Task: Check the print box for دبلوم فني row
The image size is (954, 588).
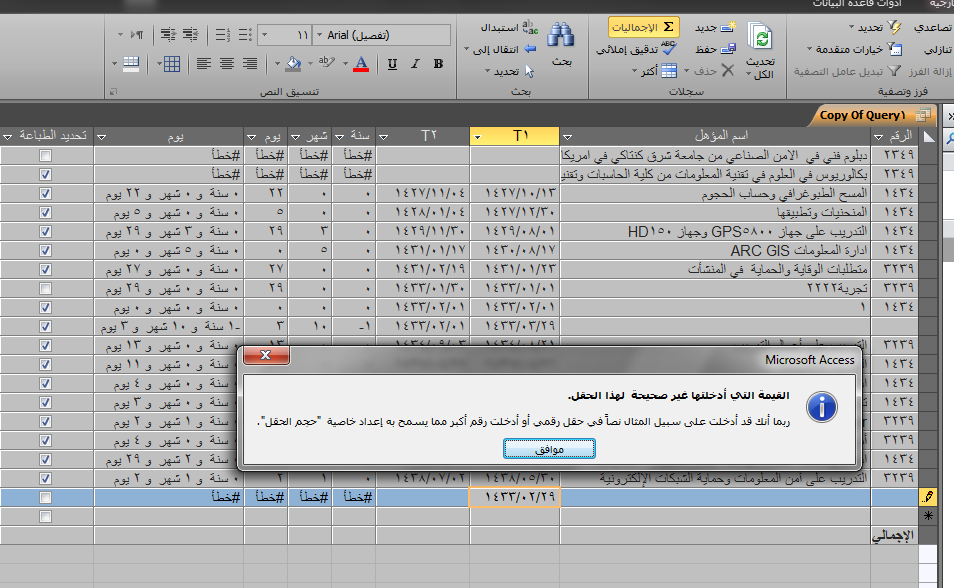Action: [x=45, y=156]
